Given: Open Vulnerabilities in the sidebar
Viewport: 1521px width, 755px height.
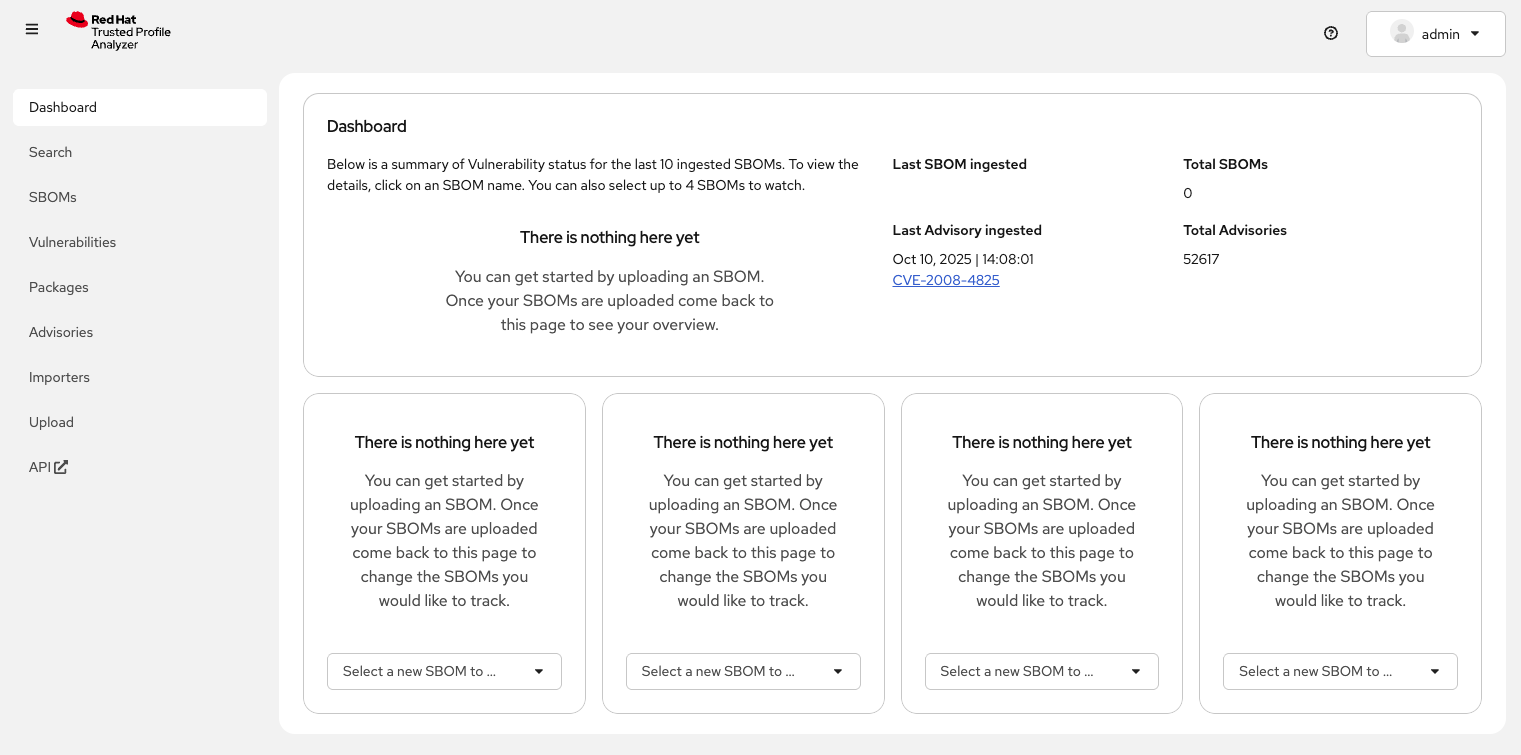Looking at the screenshot, I should 72,242.
